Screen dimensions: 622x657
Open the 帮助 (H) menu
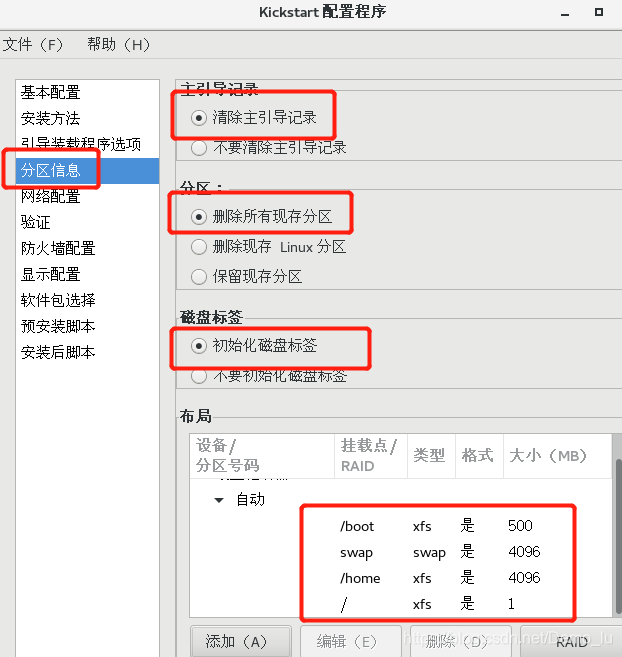(119, 44)
